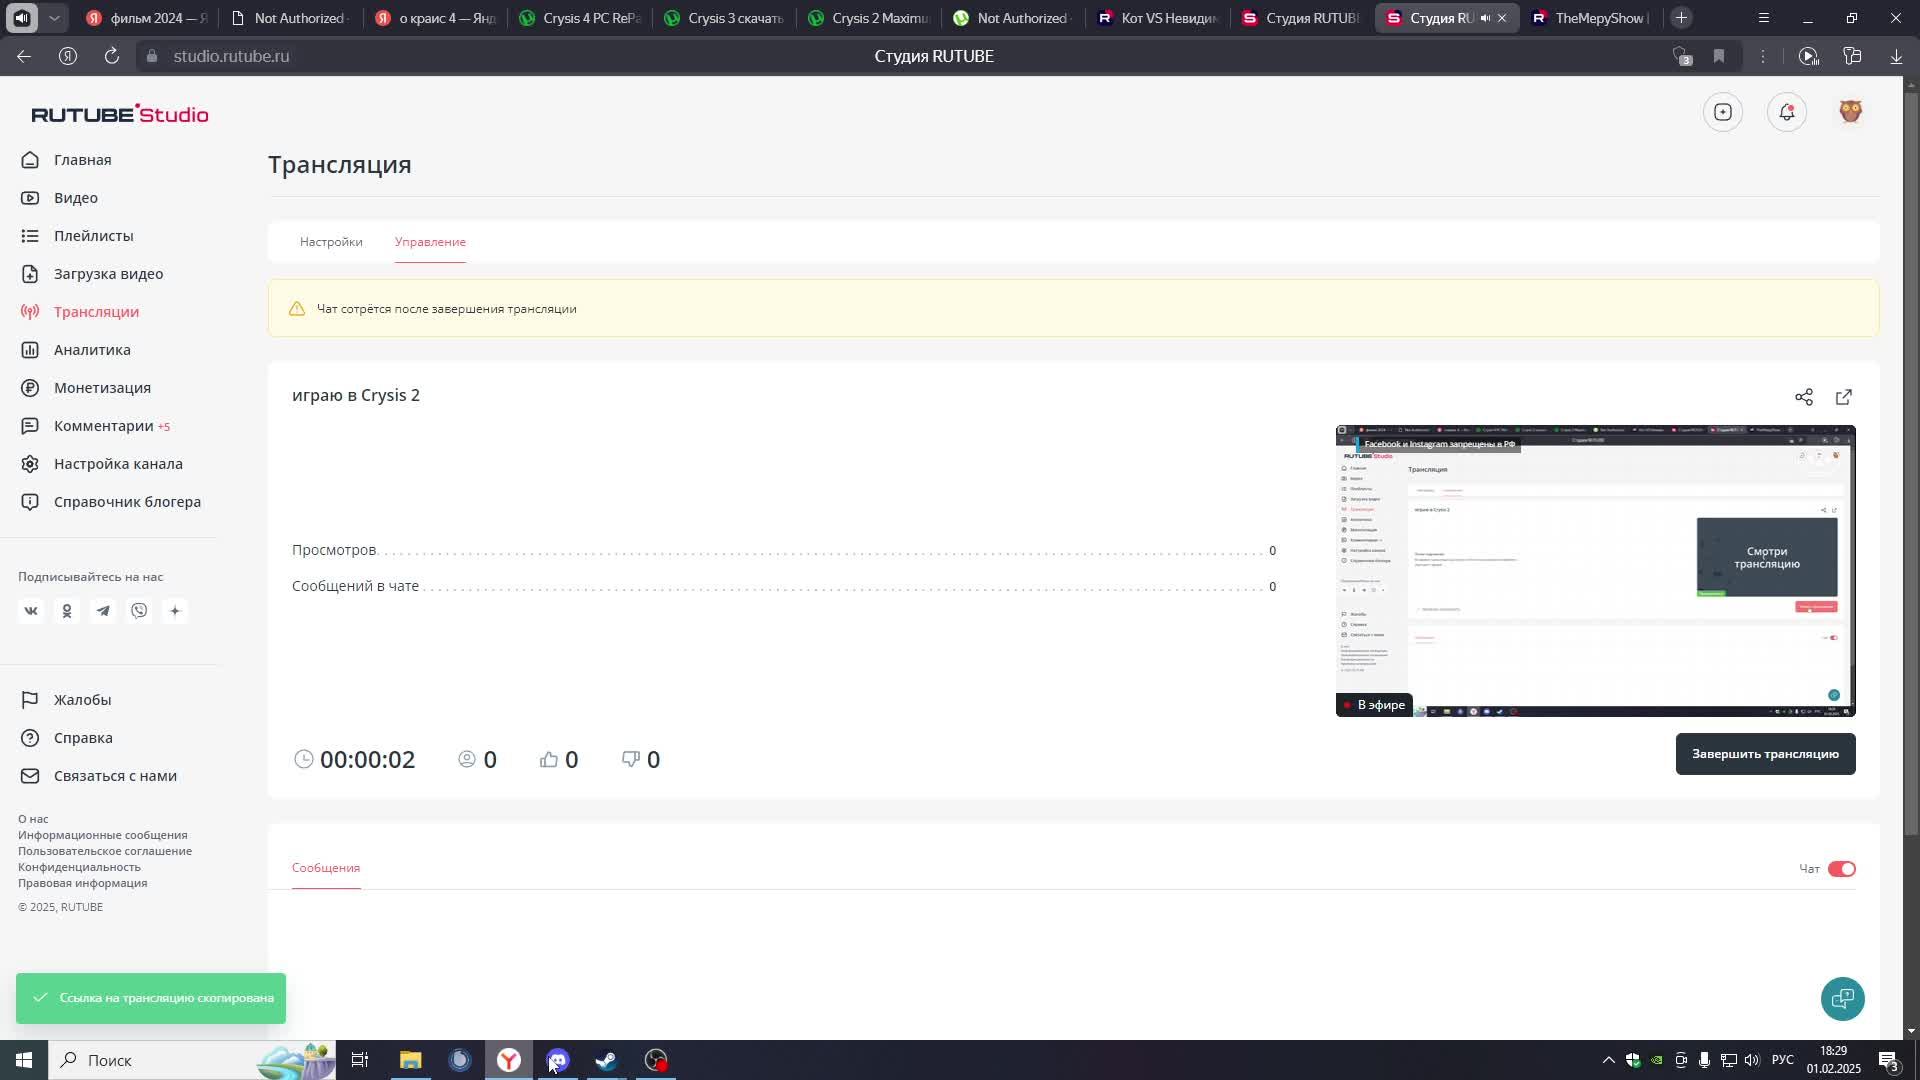Viewport: 1920px width, 1080px height.
Task: Mute the audio-playing Студия RUTUBE tab
Action: pyautogui.click(x=1485, y=18)
